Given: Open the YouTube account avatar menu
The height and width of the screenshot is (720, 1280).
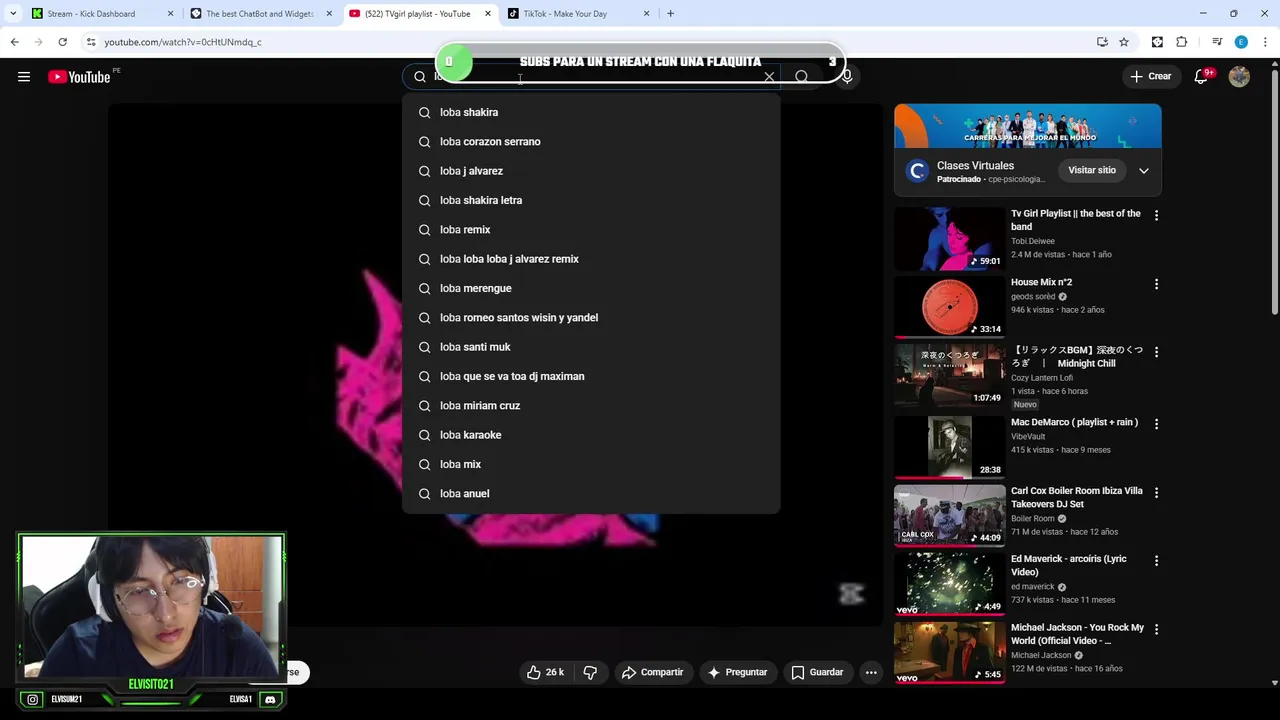Looking at the screenshot, I should pos(1239,77).
